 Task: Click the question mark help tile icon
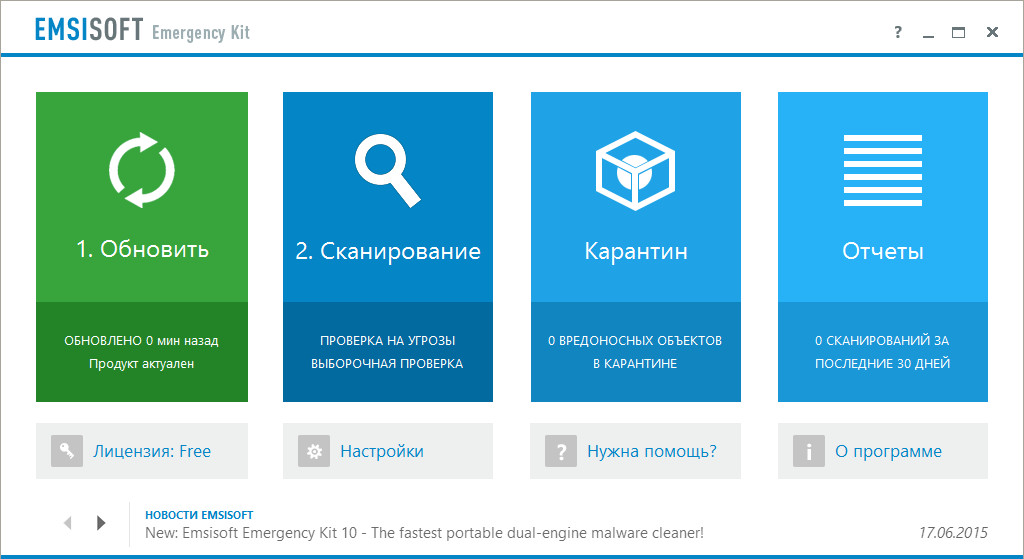click(x=561, y=451)
